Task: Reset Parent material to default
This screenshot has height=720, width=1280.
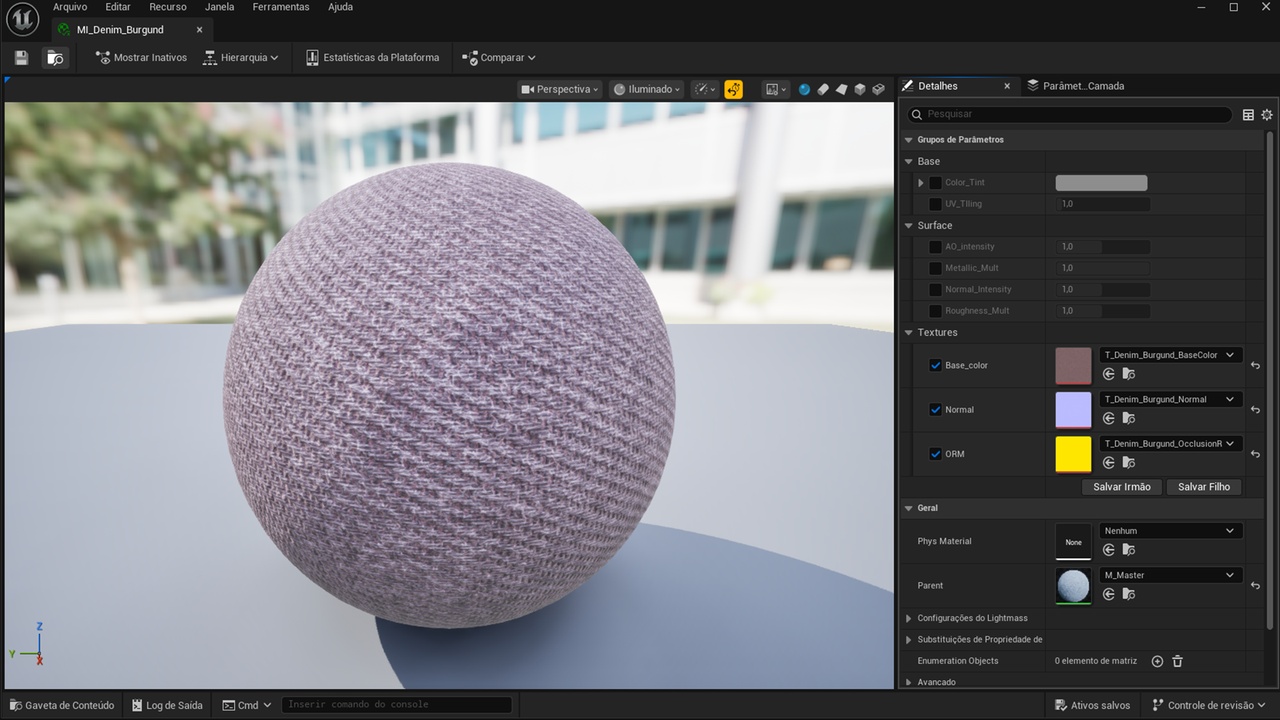Action: (x=1255, y=586)
